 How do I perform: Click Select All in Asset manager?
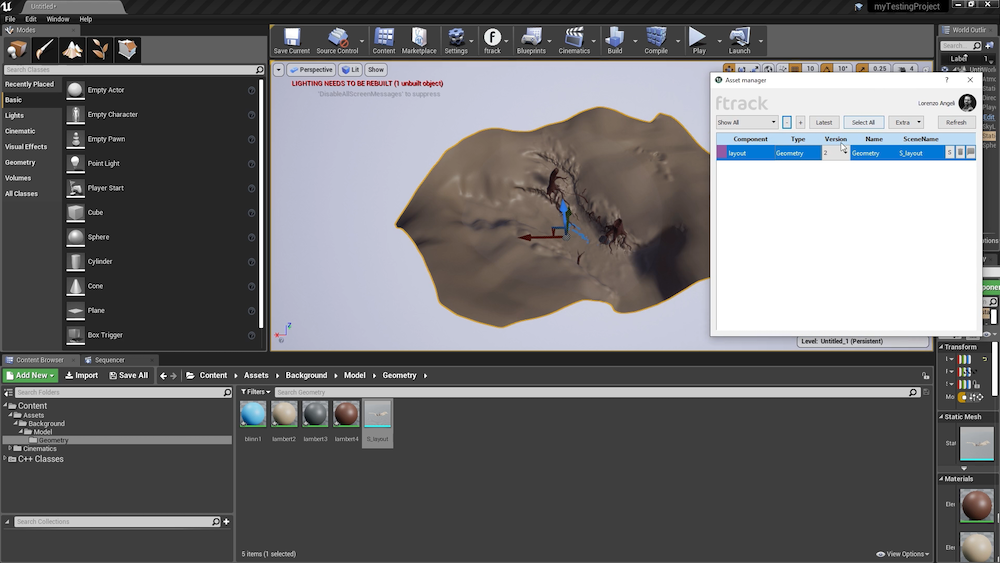pos(863,122)
